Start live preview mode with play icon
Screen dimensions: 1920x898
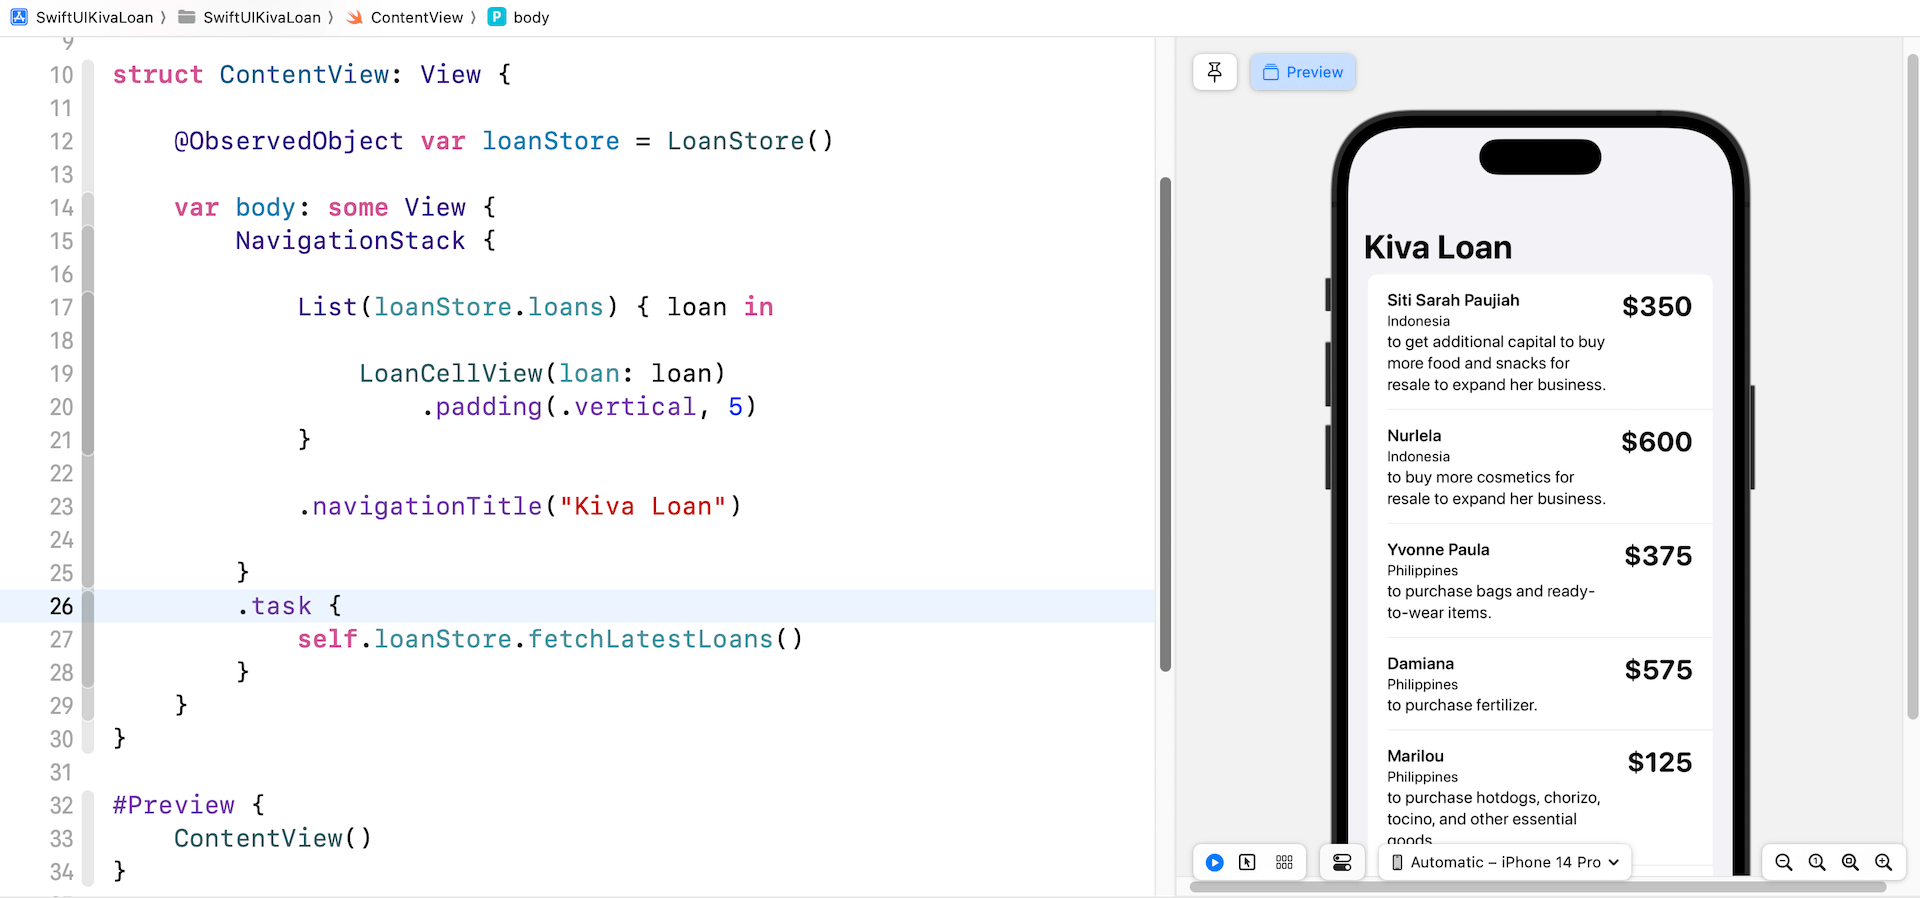pos(1214,862)
